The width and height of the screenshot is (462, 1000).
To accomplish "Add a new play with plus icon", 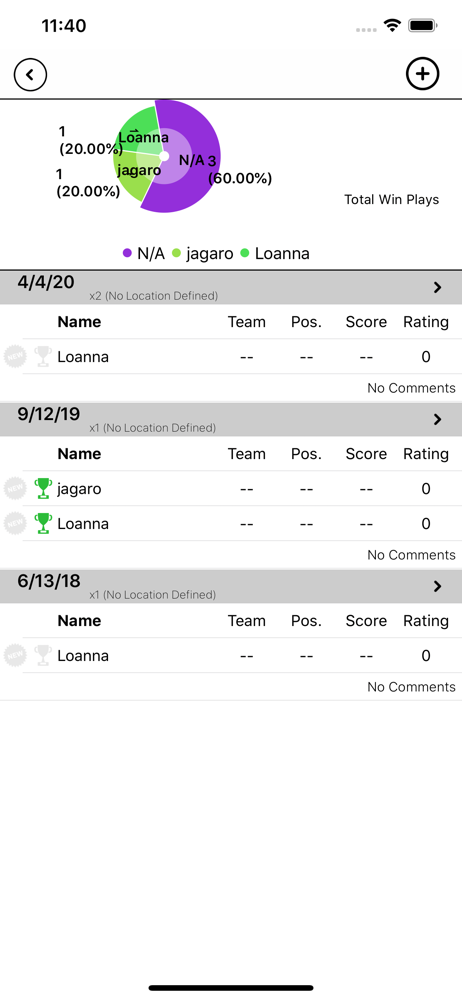I will (422, 74).
